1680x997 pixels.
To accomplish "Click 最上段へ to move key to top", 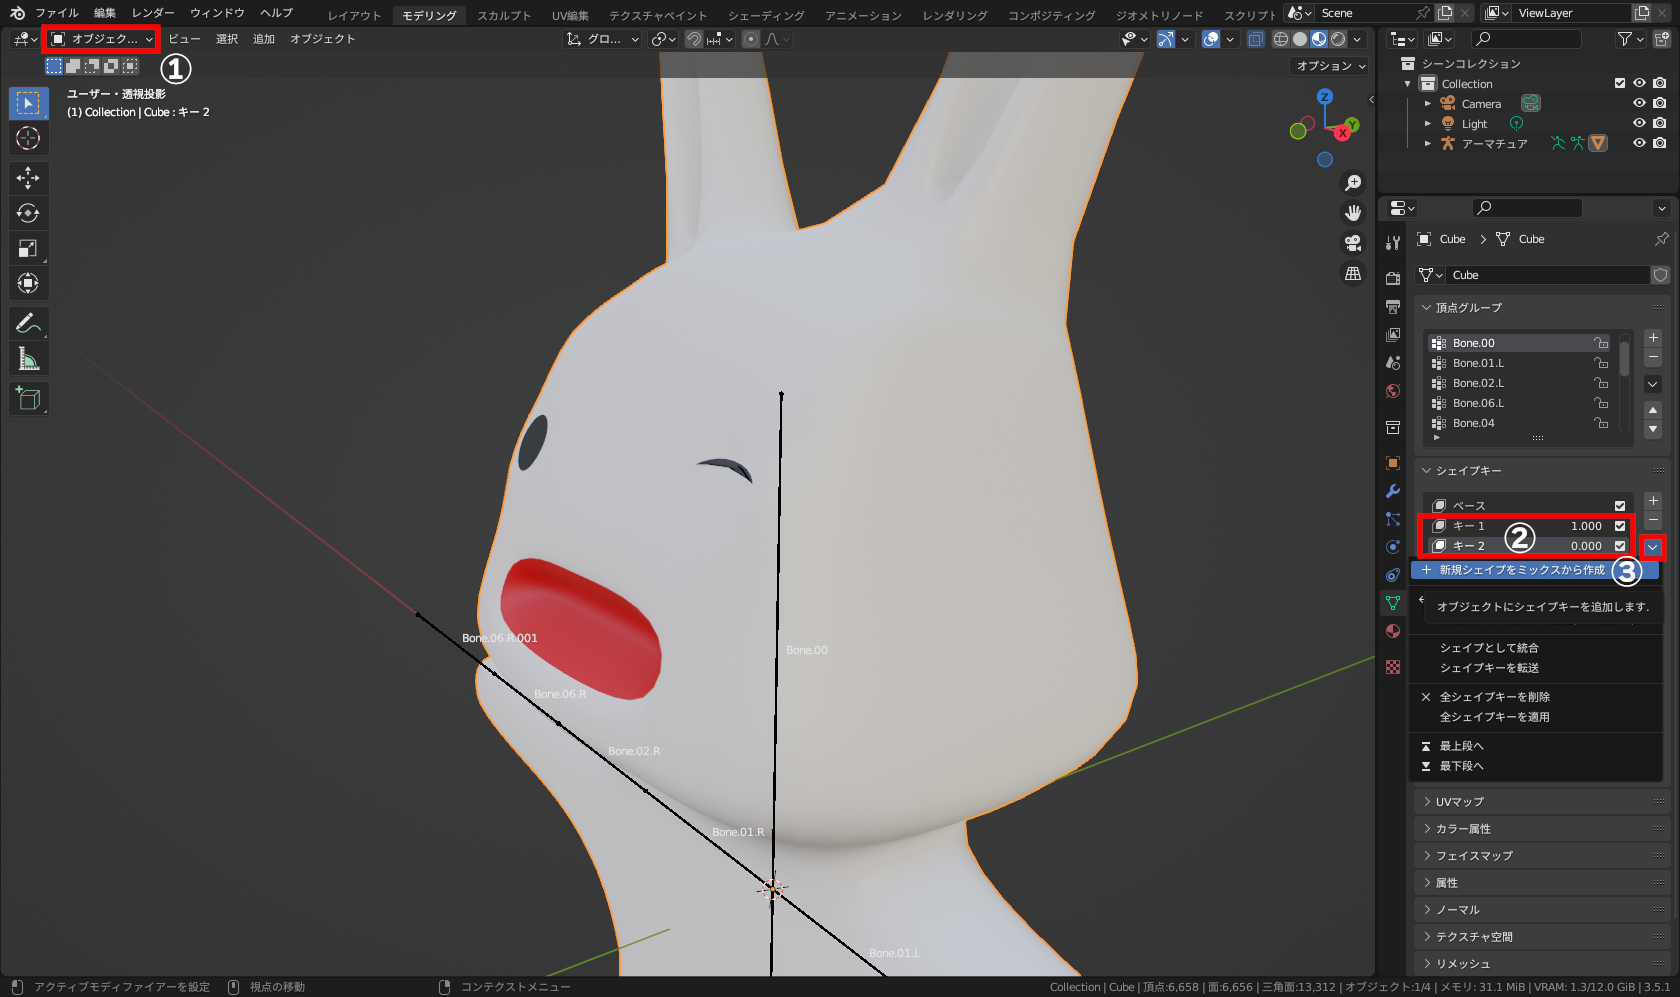I will tap(1536, 746).
